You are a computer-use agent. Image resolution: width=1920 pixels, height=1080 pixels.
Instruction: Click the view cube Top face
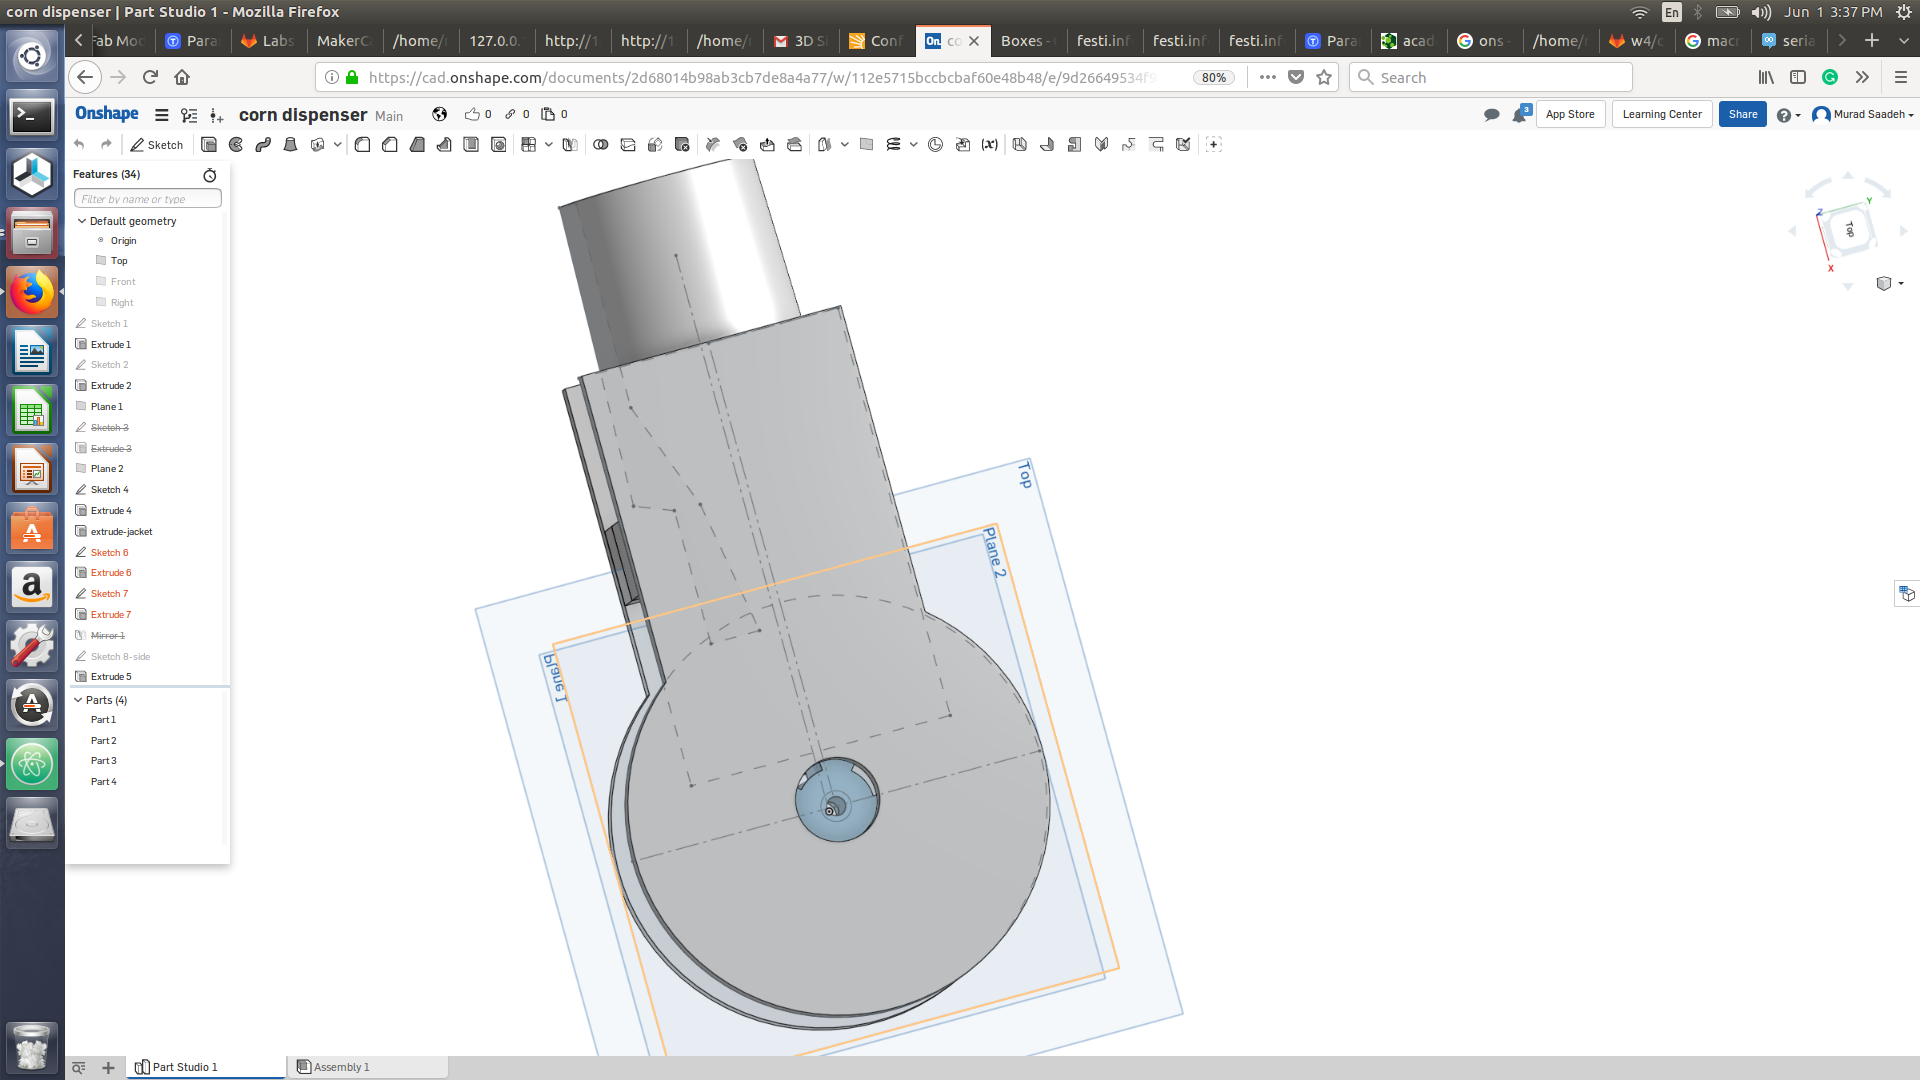click(1849, 231)
